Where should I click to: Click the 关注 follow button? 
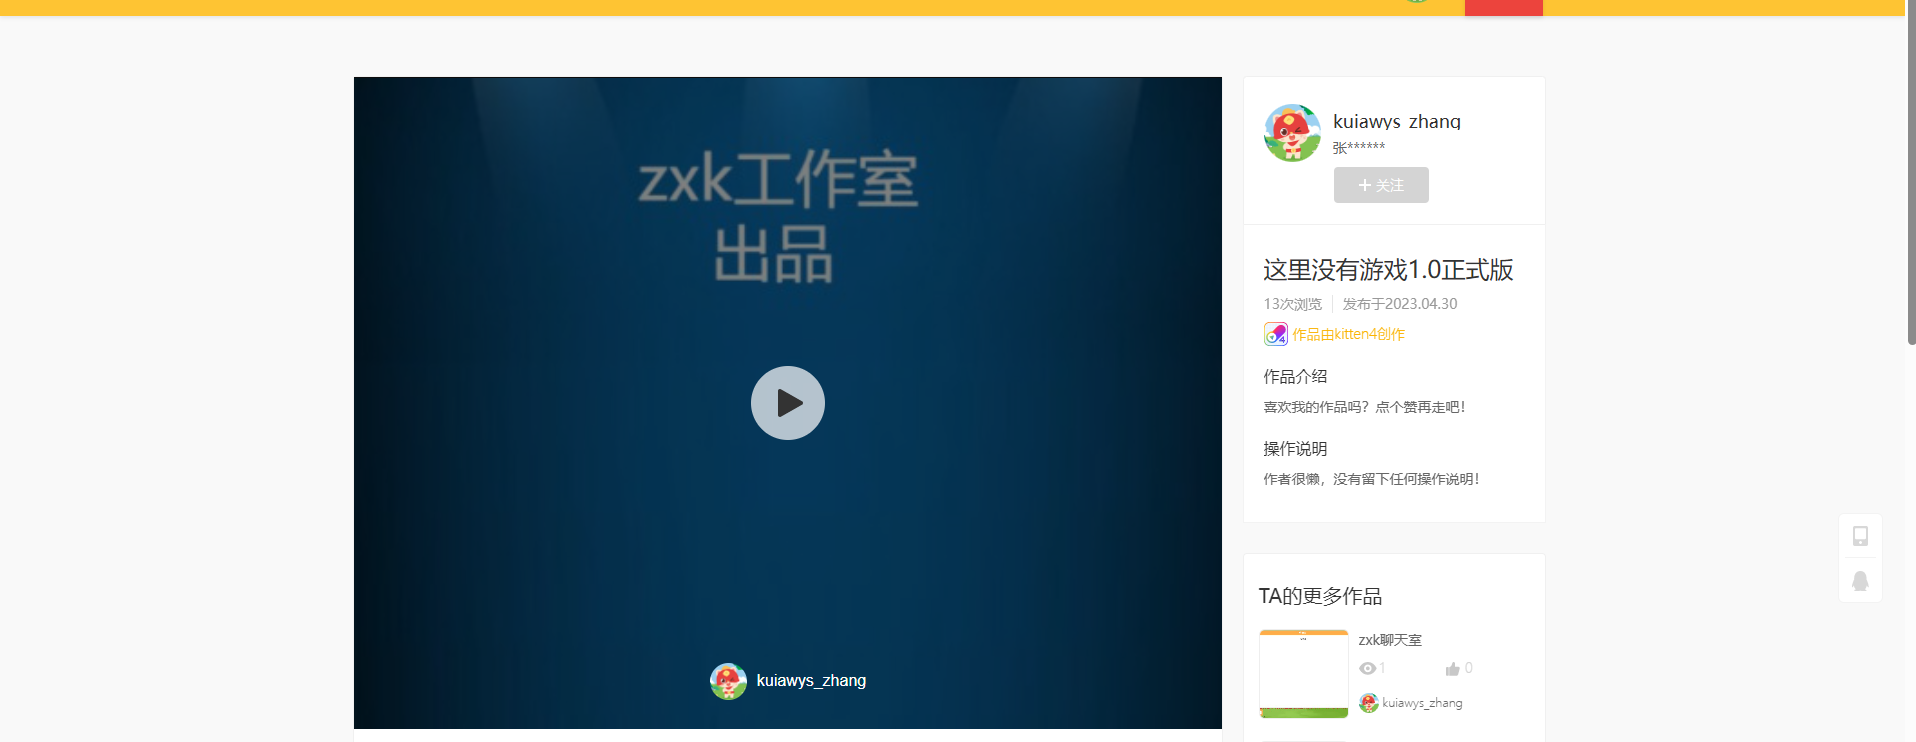1381,185
